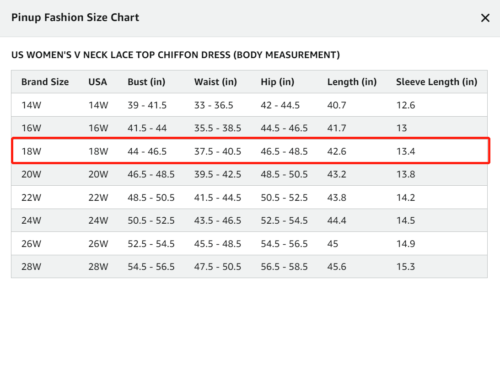Click the Length (in) column header
Image resolution: width=500 pixels, height=376 pixels.
352,82
